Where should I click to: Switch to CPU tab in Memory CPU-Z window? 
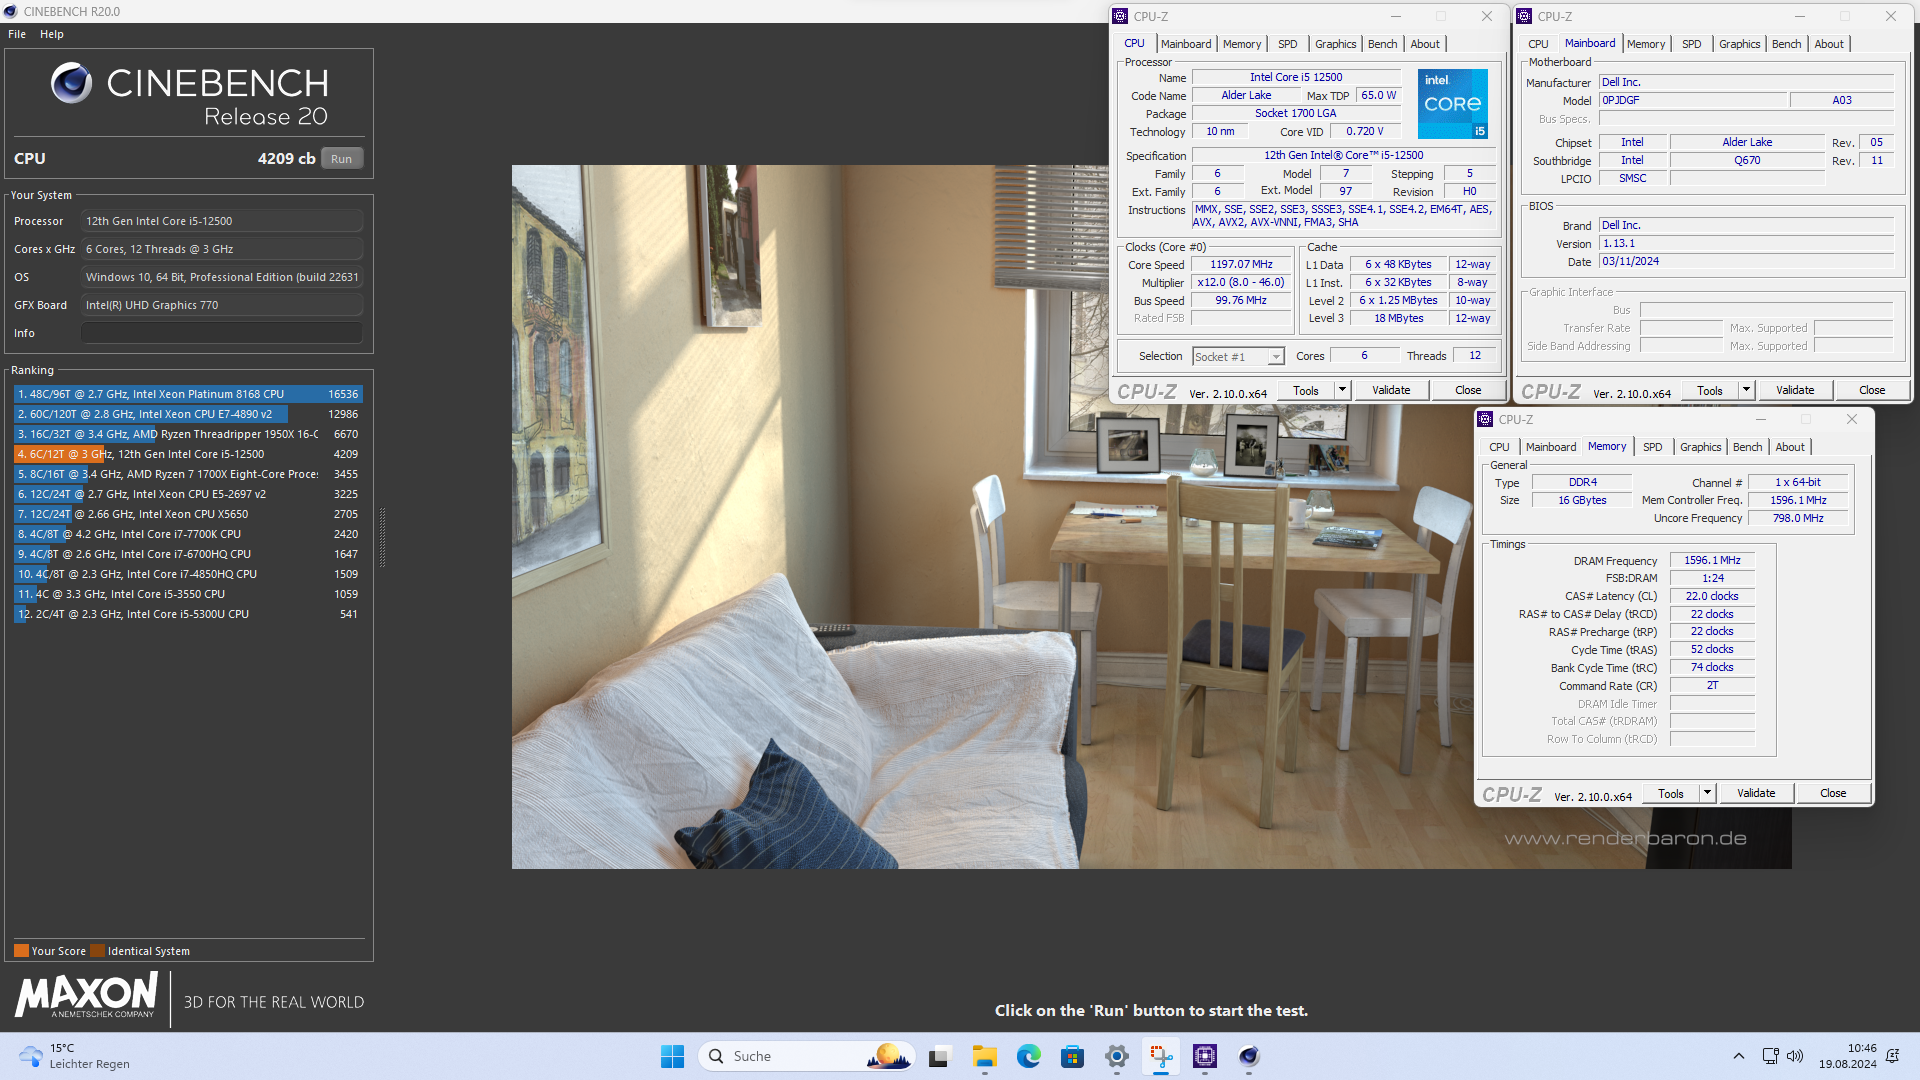point(1499,447)
